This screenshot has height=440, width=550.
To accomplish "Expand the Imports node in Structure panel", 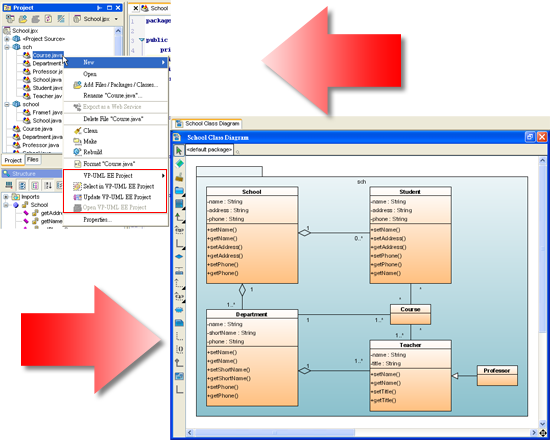I will 6,197.
